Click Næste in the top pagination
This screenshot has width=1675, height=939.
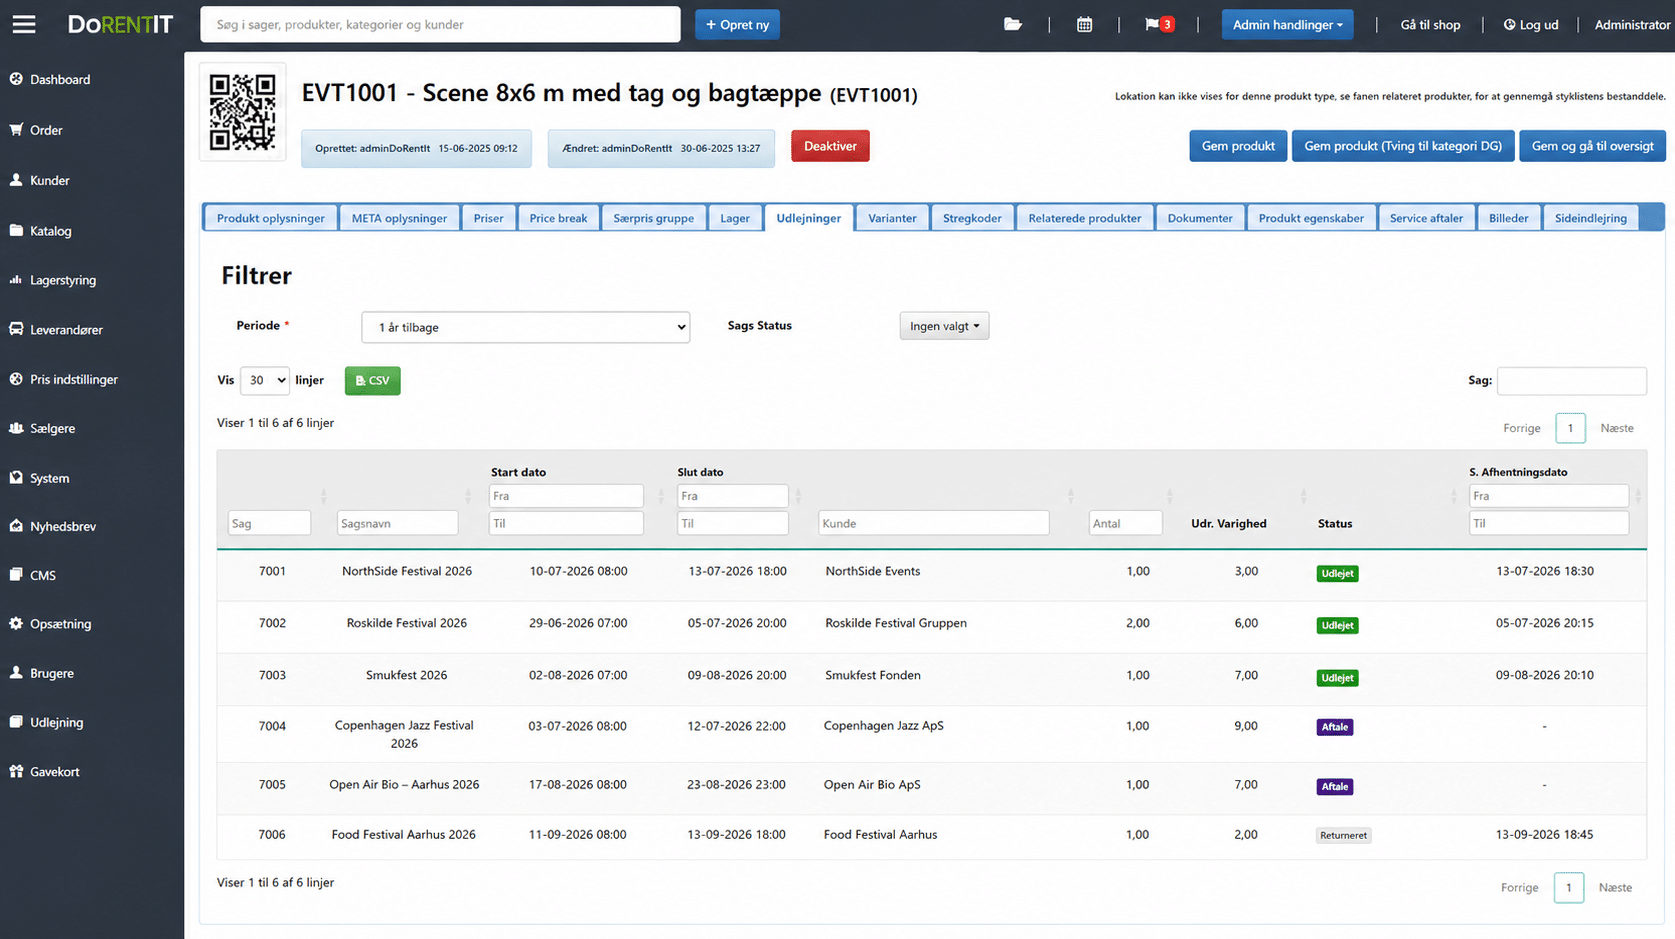coord(1616,428)
